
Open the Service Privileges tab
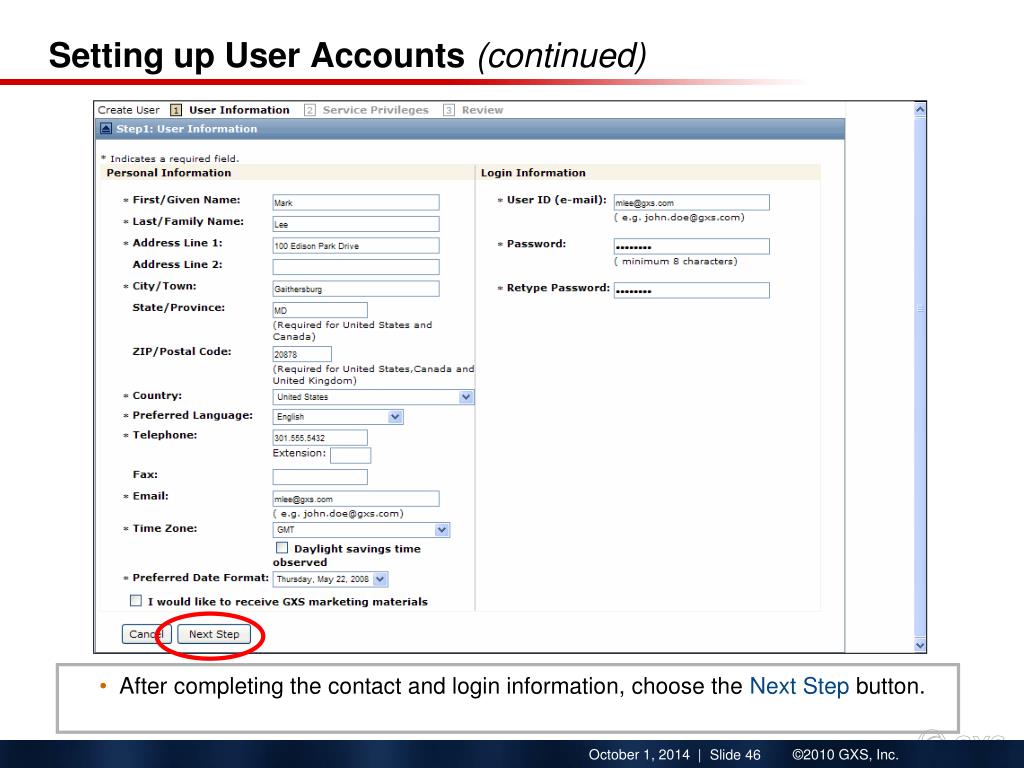(x=376, y=110)
